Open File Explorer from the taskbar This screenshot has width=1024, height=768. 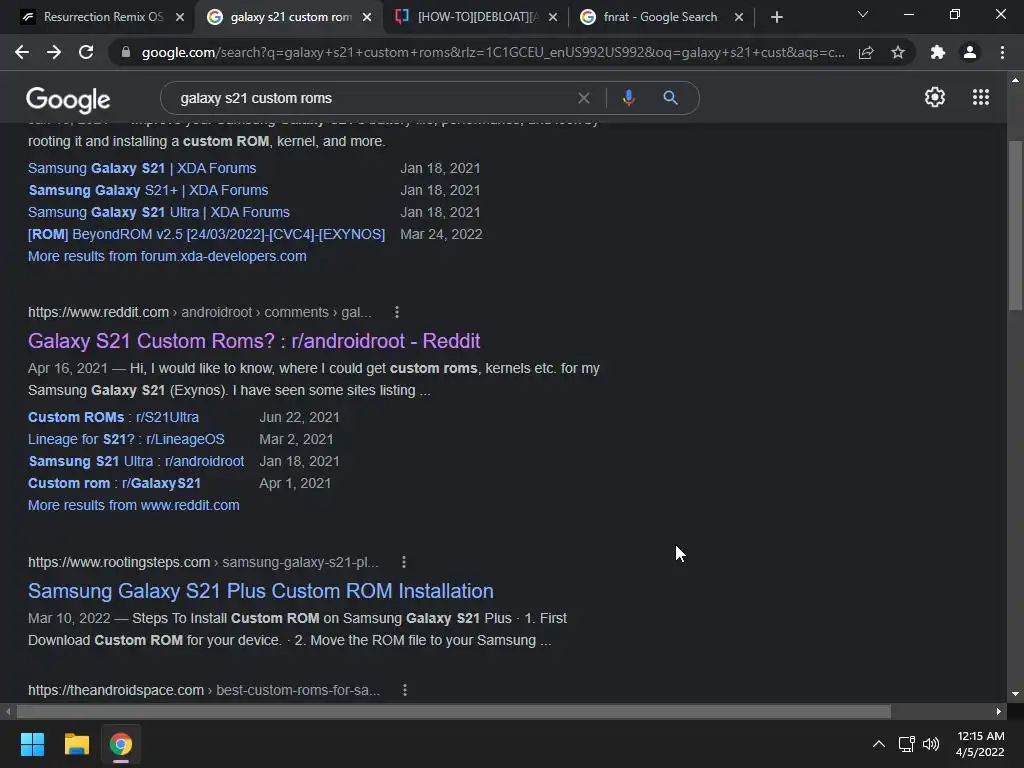tap(76, 744)
